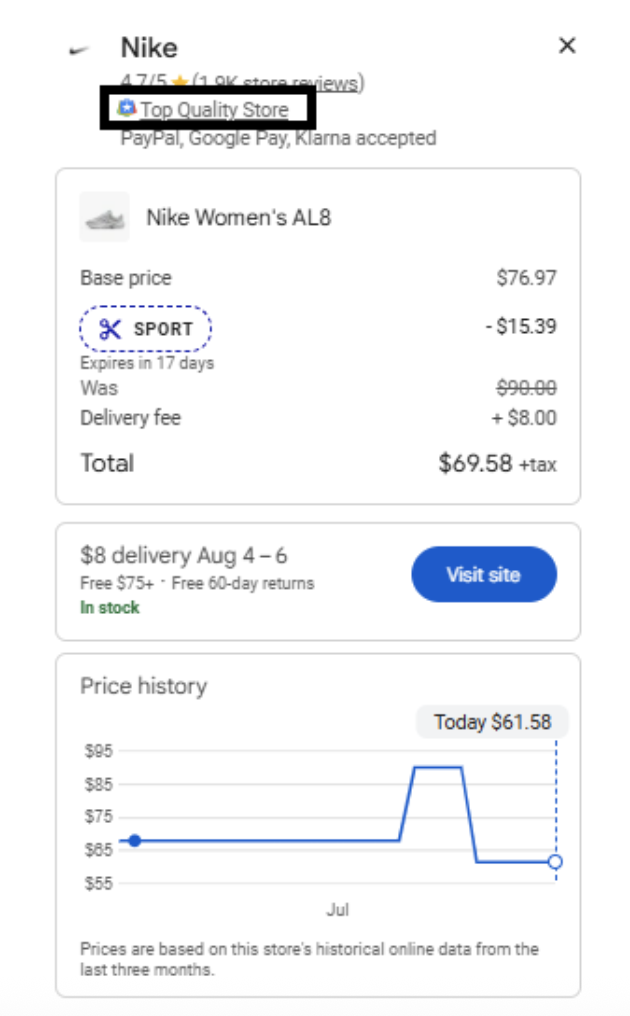The image size is (630, 1016).
Task: Click the Nike Women's AL8 shoe thumbnail
Action: (104, 217)
